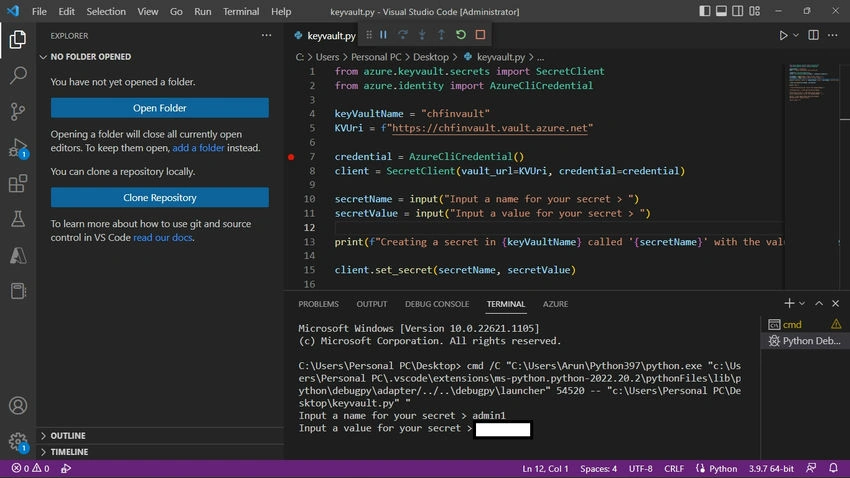Screen dimensions: 850x478
Task: Restart the debug session
Action: click(x=461, y=35)
